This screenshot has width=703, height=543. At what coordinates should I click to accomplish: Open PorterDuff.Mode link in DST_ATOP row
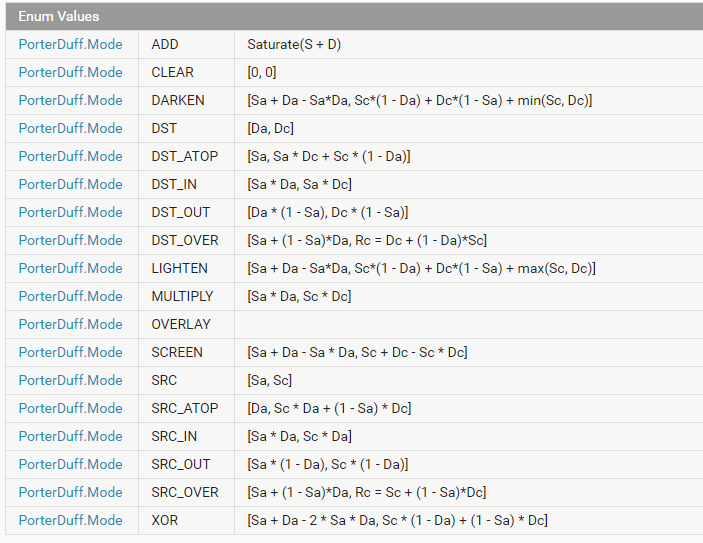coord(70,156)
